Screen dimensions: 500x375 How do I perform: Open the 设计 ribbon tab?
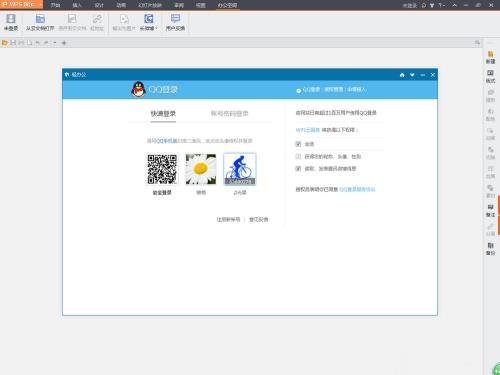99,5
